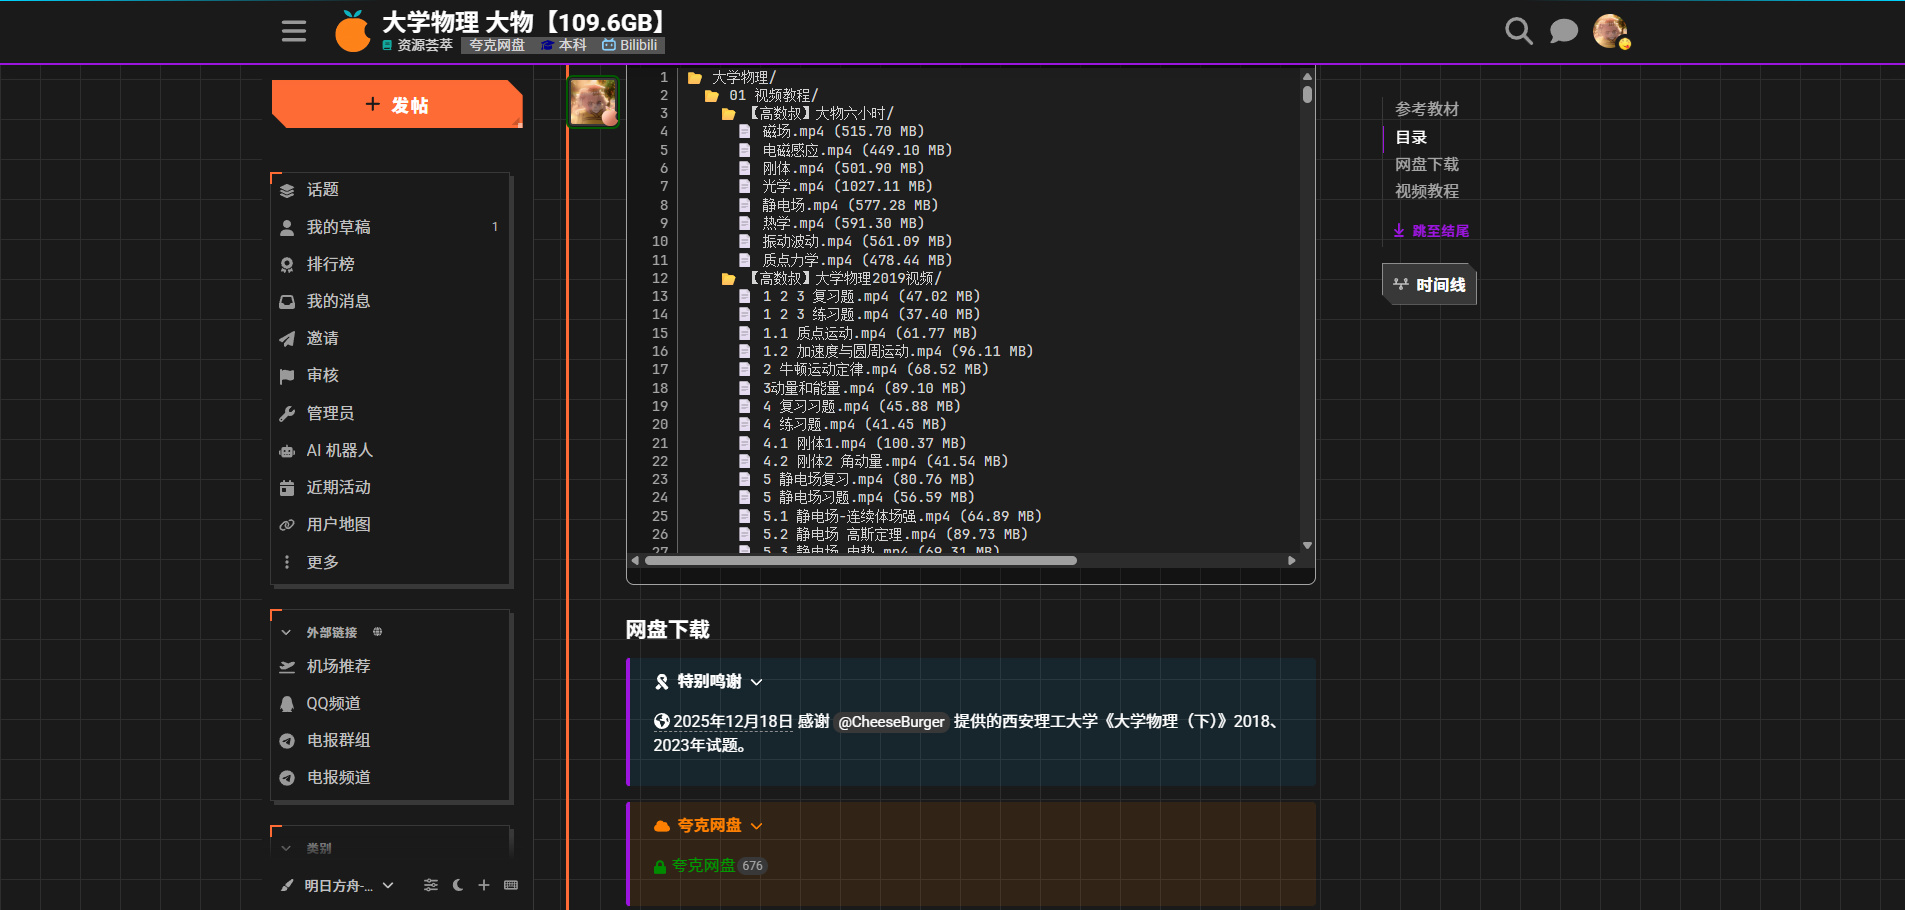Collapse the 夸克网盘 section chevron
This screenshot has width=1905, height=910.
756,826
